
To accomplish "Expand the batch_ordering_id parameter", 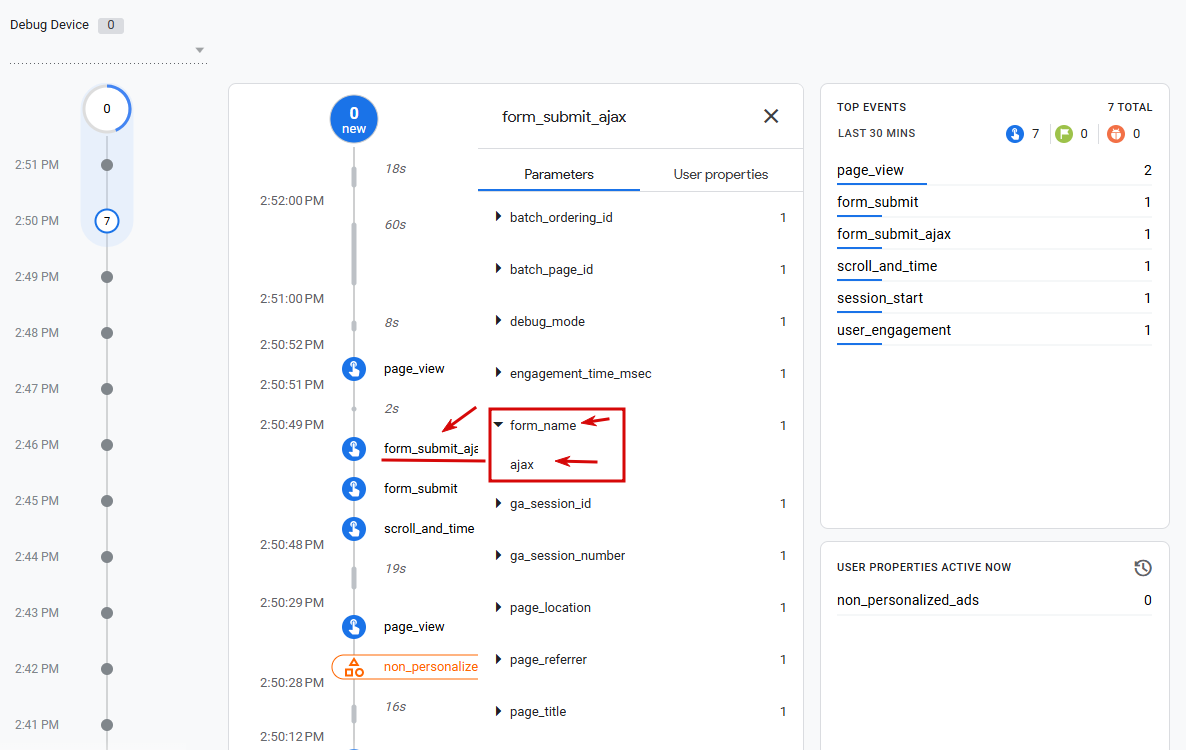I will point(498,217).
